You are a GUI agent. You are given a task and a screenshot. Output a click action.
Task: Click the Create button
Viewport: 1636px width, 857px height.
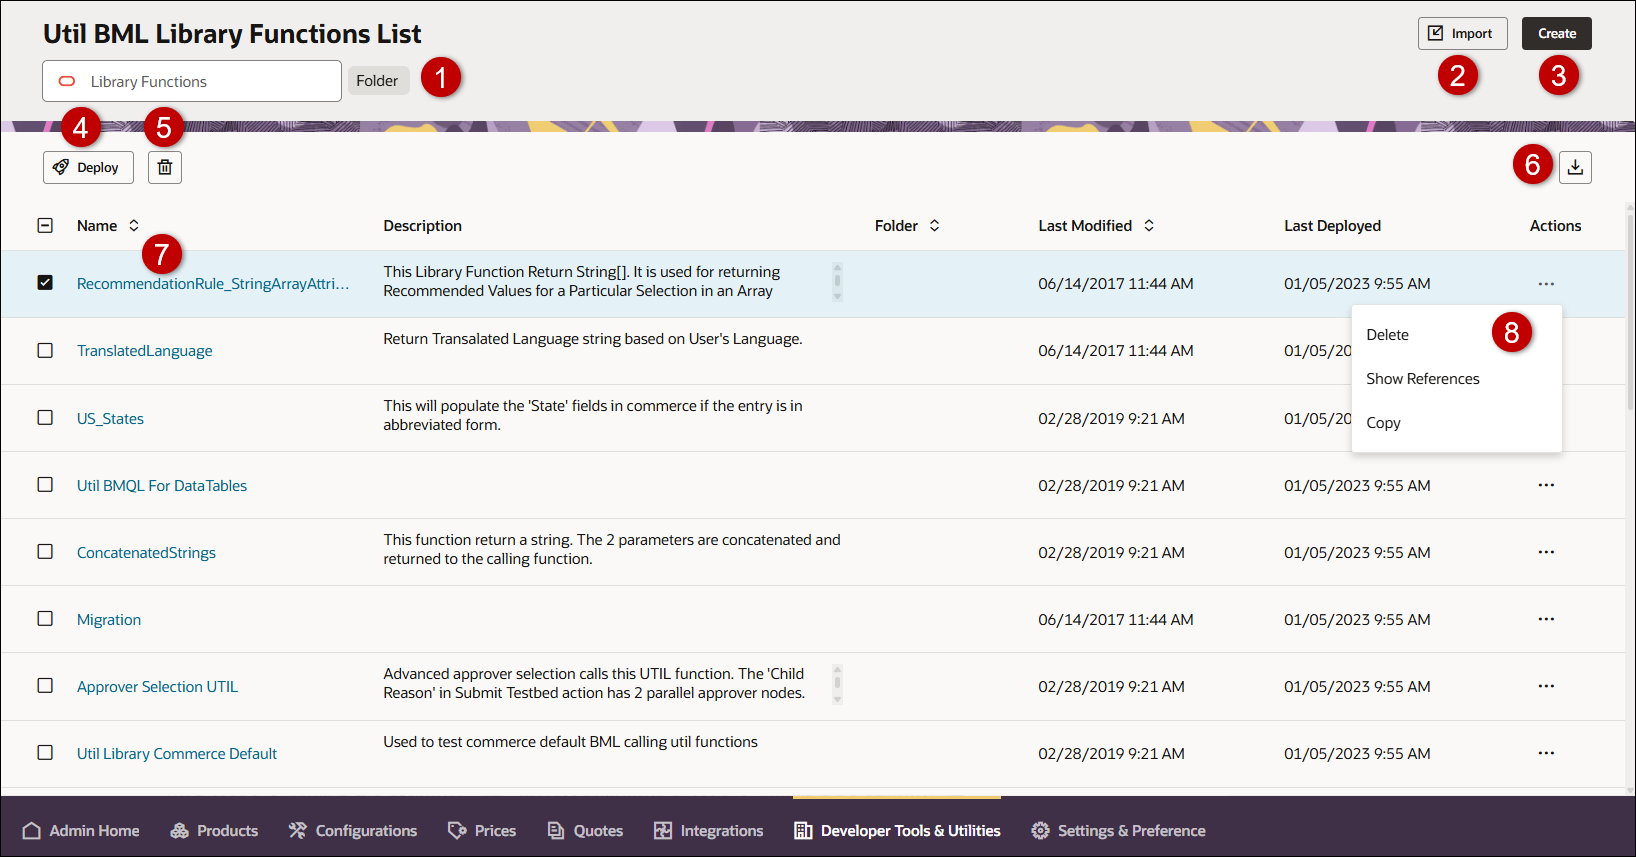tap(1556, 33)
